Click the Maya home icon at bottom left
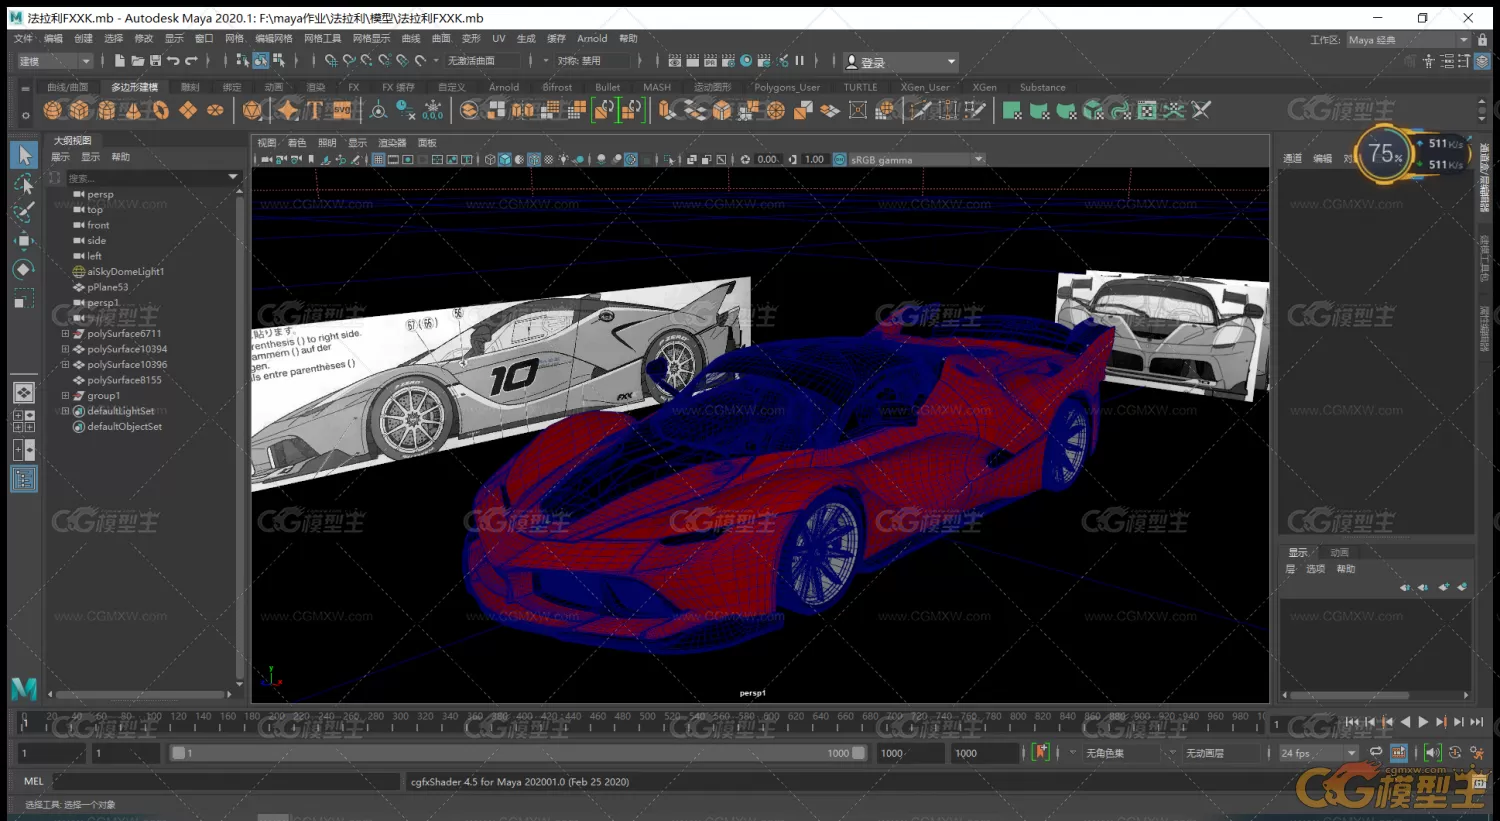 coord(24,688)
